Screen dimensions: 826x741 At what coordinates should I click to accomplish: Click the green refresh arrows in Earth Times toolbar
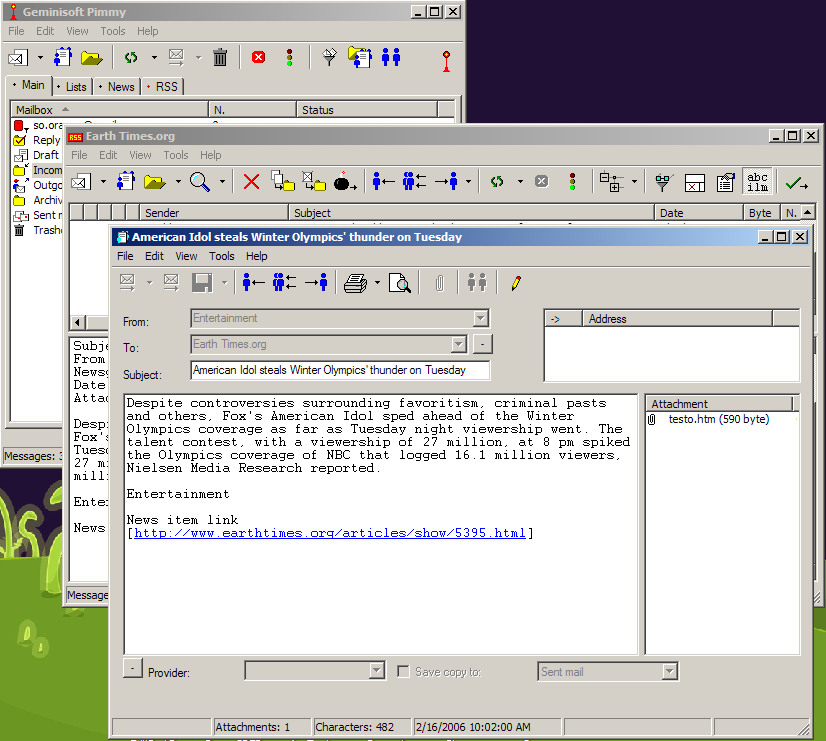[x=497, y=182]
